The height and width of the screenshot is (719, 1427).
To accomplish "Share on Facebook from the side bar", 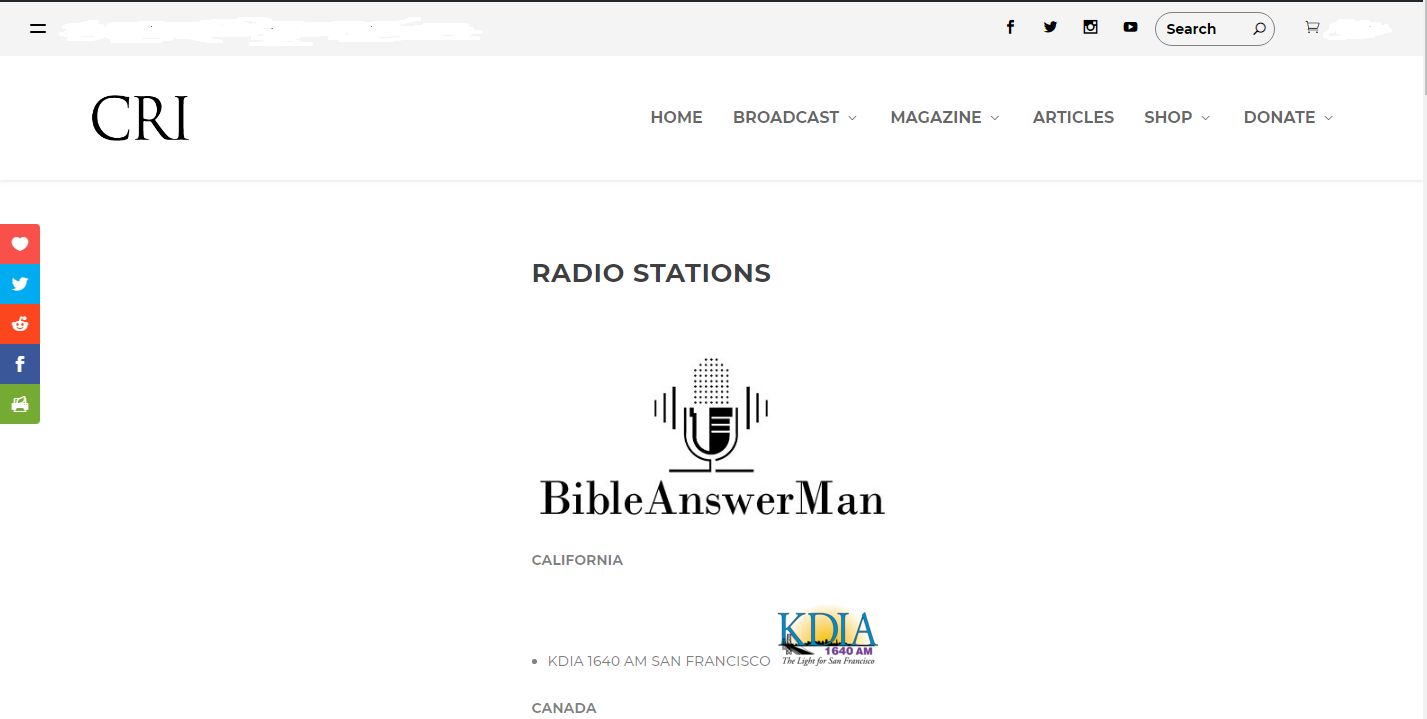I will pyautogui.click(x=20, y=364).
